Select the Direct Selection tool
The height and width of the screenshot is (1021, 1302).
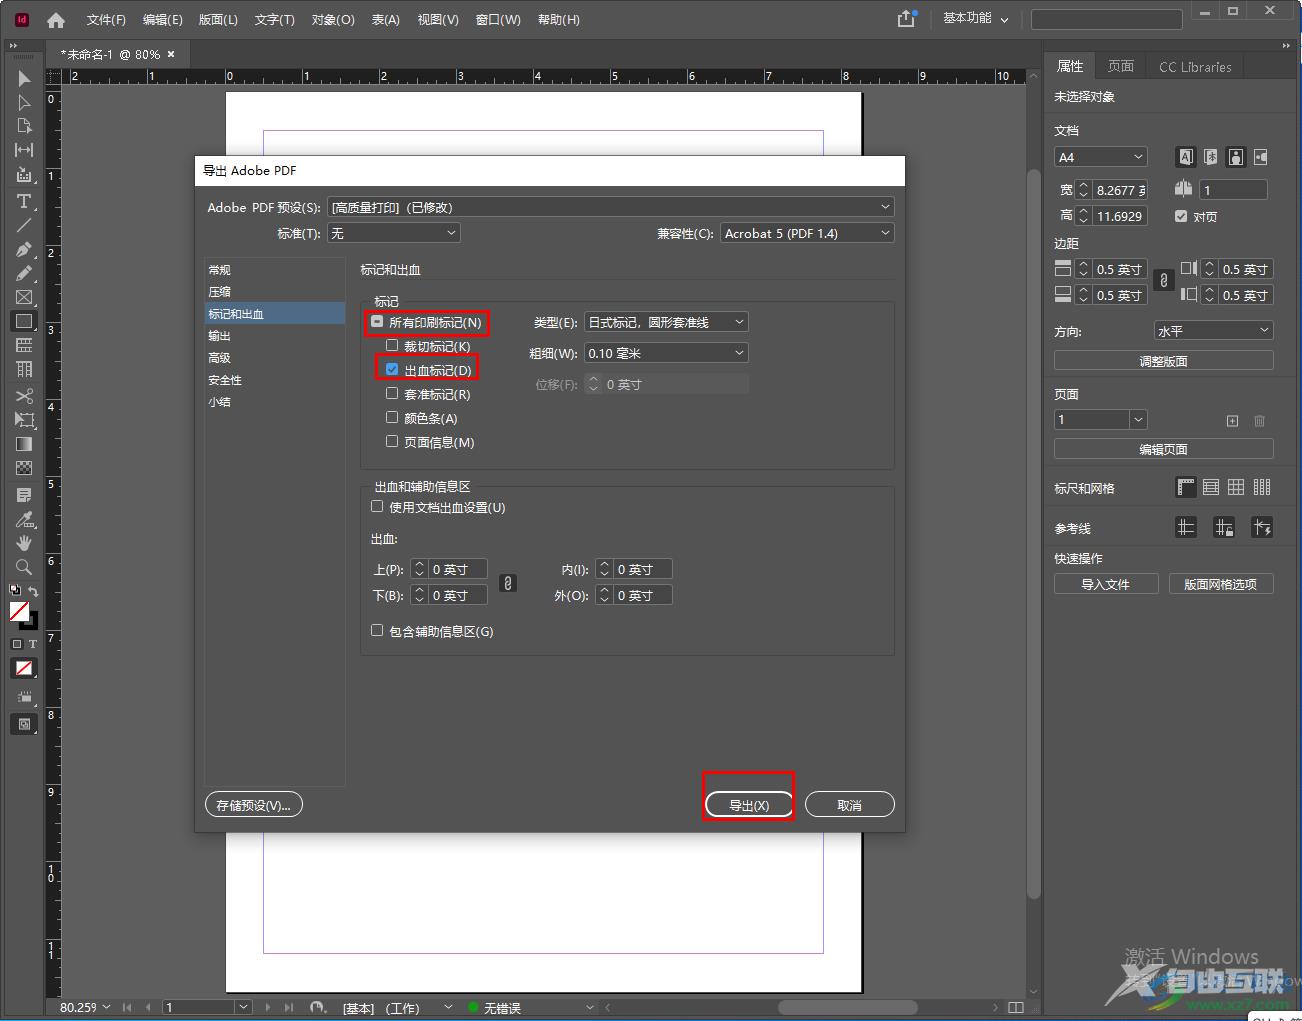pos(24,102)
